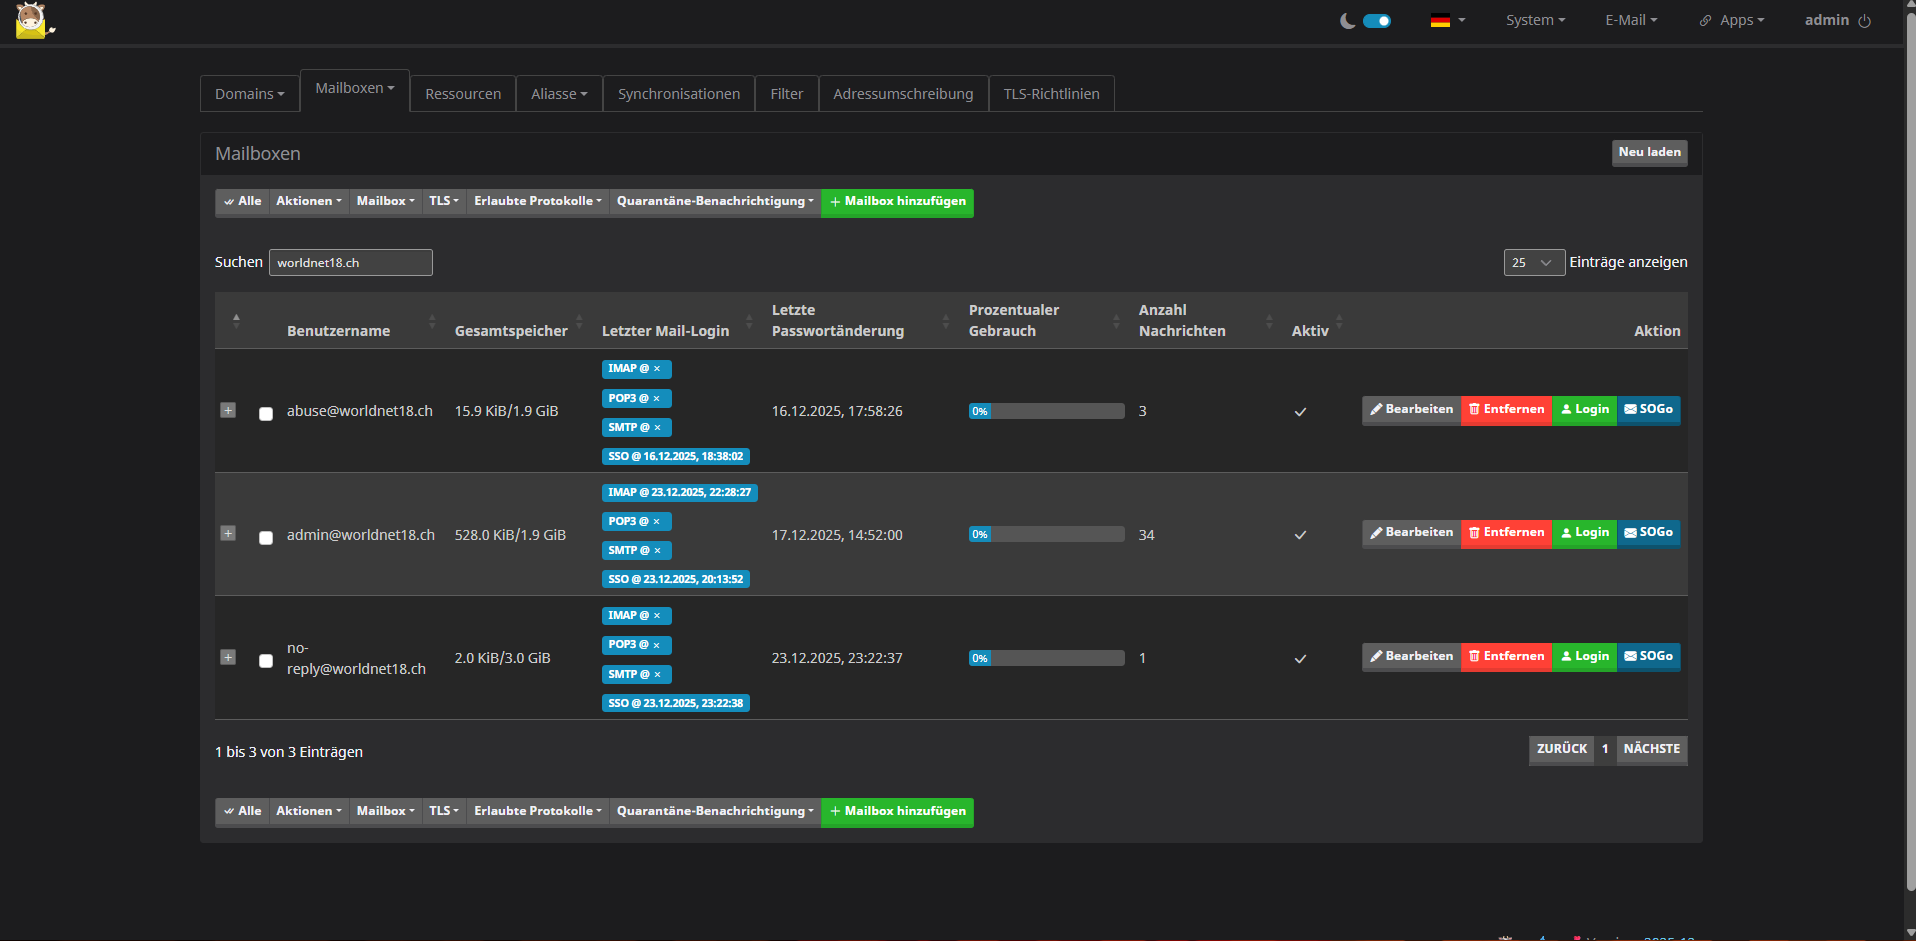The image size is (1916, 941).
Task: Click Mailbox hinzufügen to add a mailbox
Action: pos(896,202)
